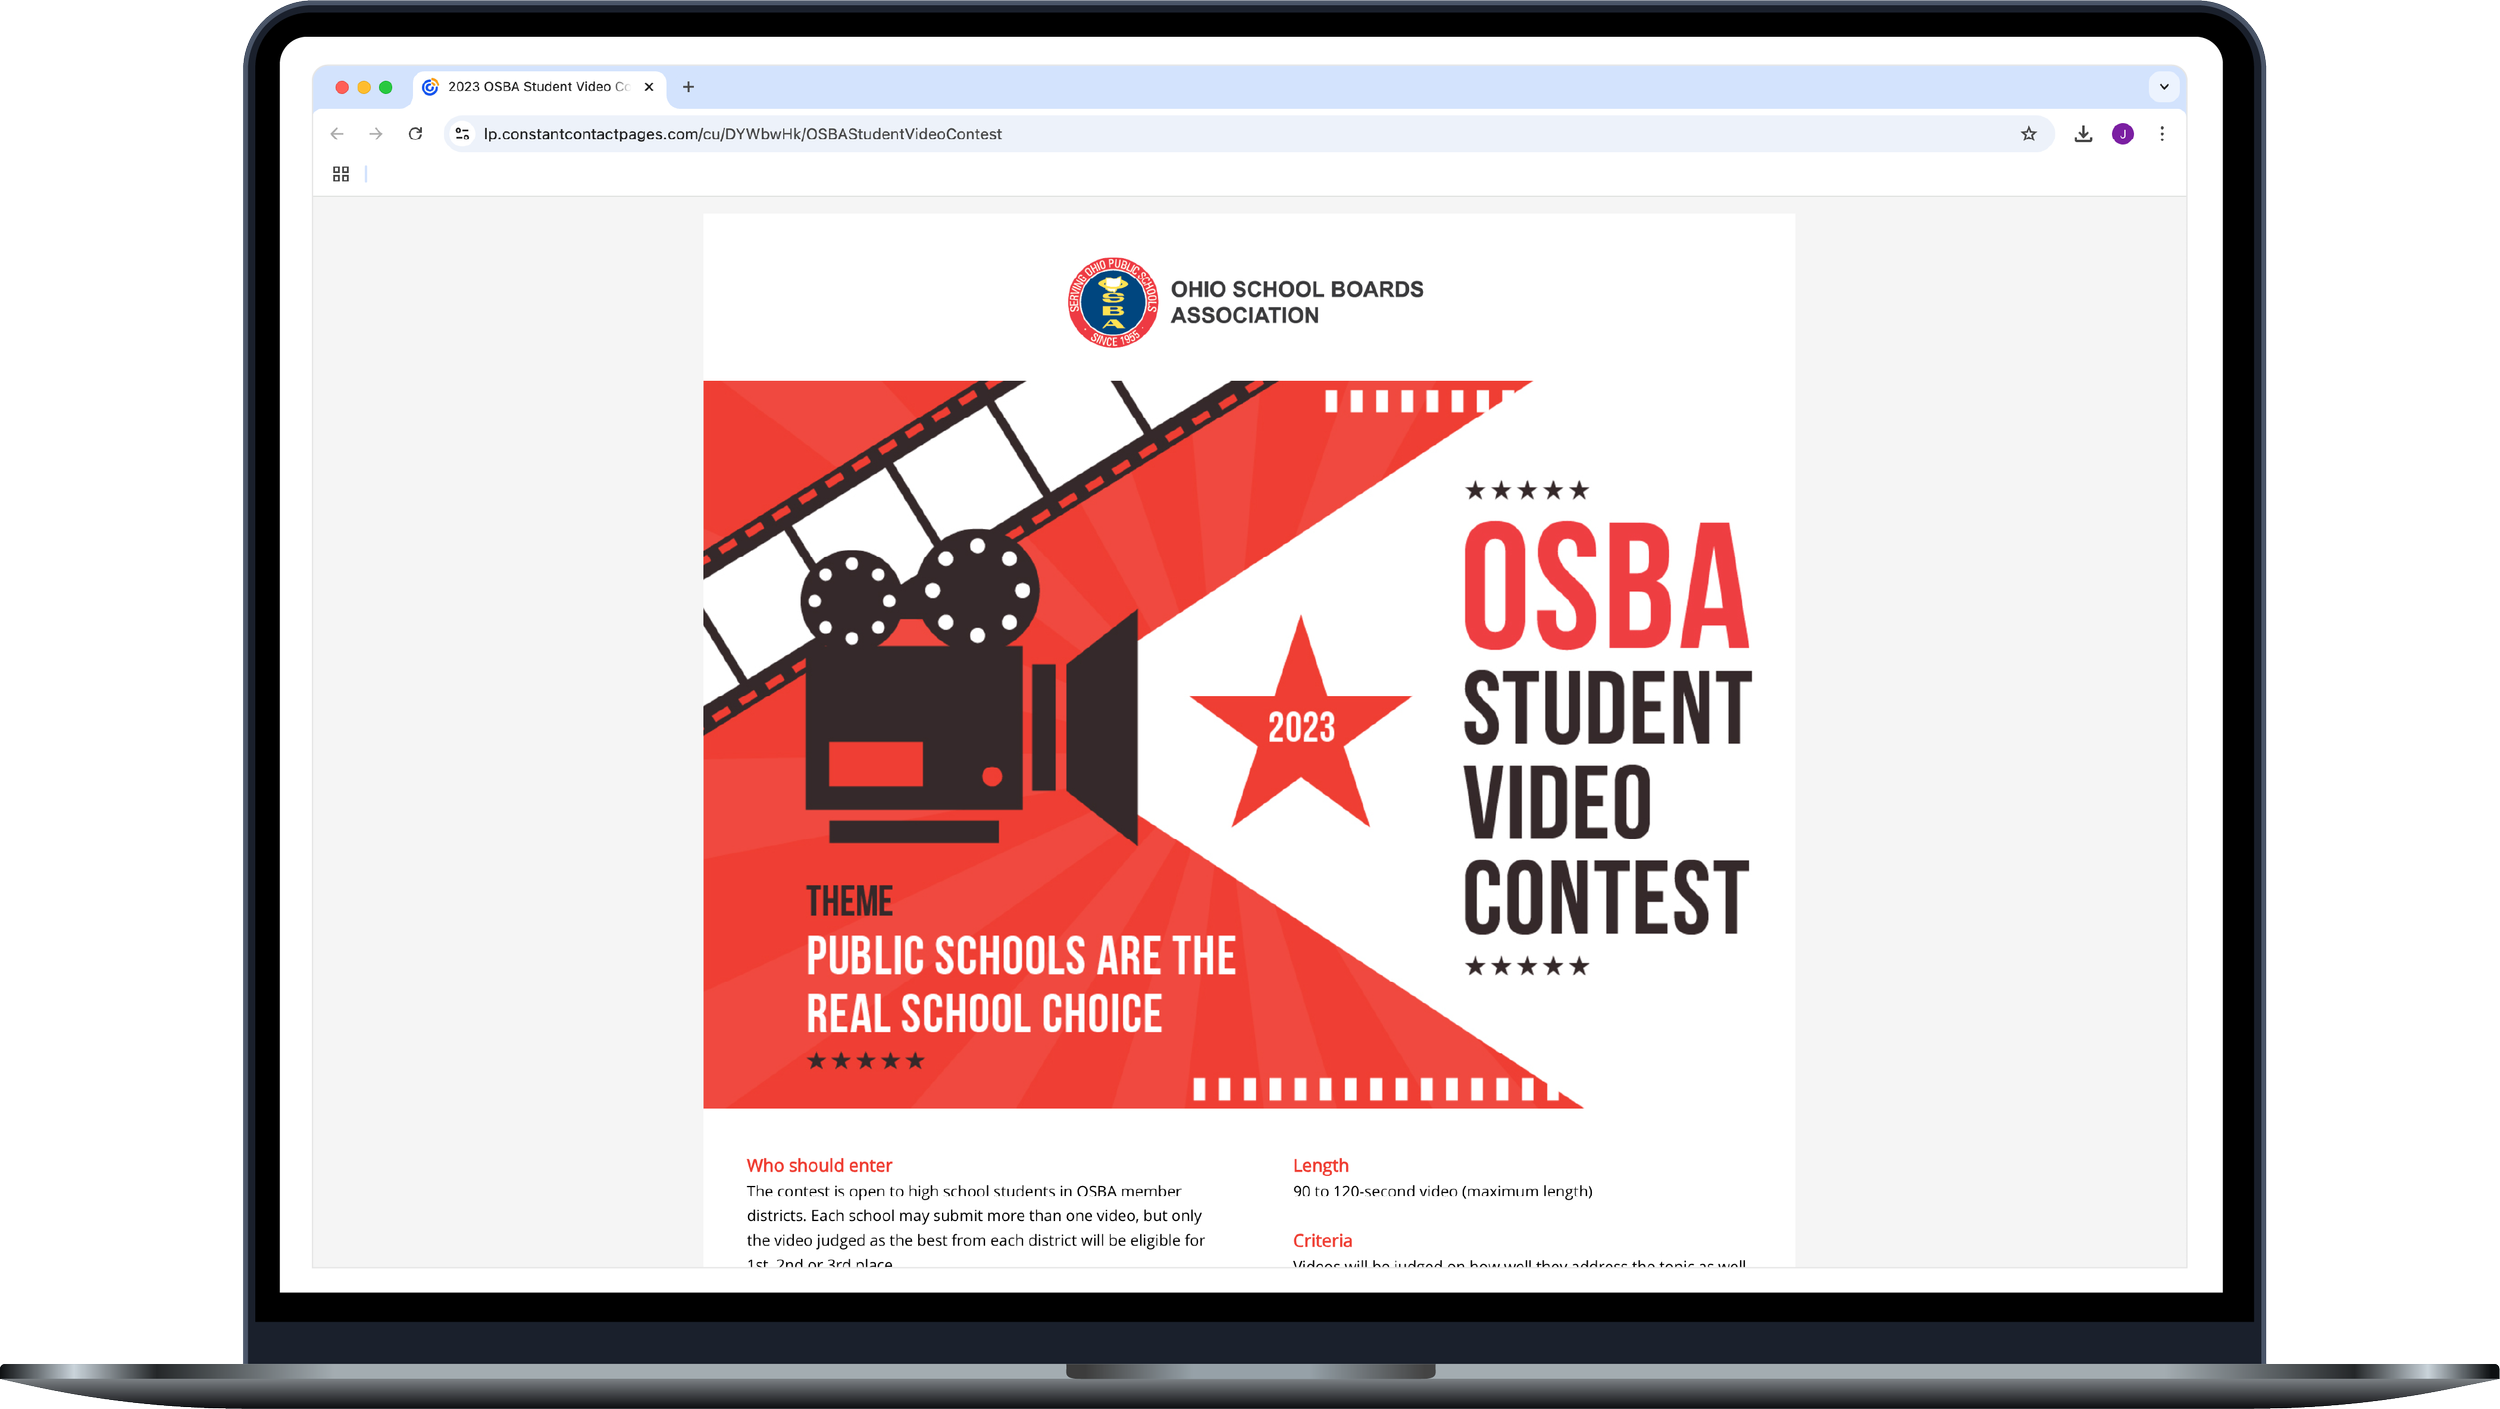Open a new tab with plus button
Screen dimensions: 2500x1409
tap(688, 87)
